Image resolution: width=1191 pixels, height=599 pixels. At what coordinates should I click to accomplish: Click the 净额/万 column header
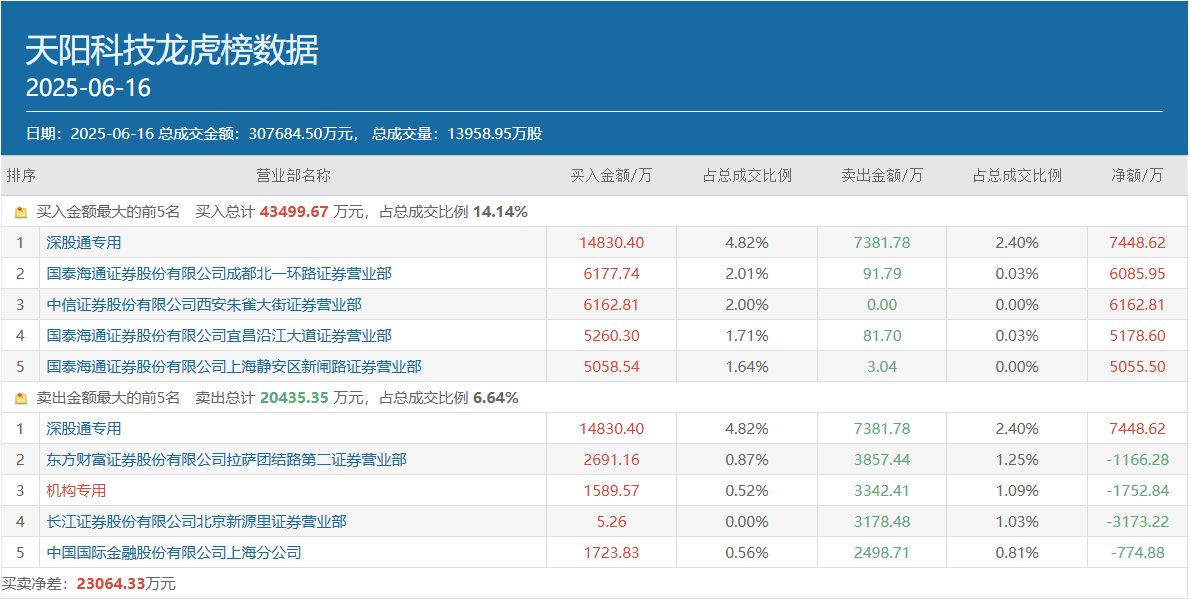click(x=1137, y=175)
